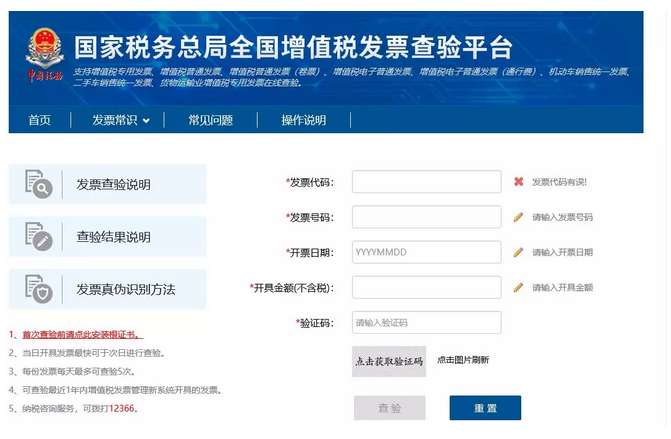Click the blue 重置 button
671x439 pixels.
485,408
